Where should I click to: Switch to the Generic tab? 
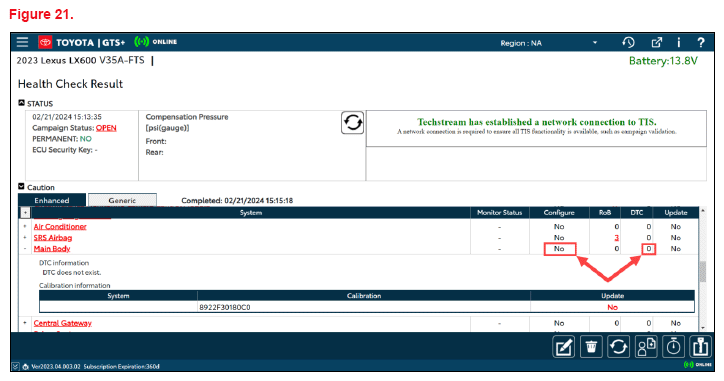pos(122,200)
